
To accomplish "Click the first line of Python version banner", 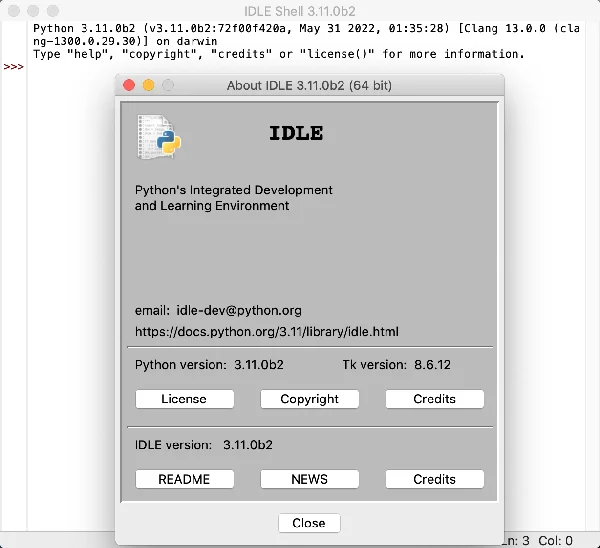I will point(306,28).
